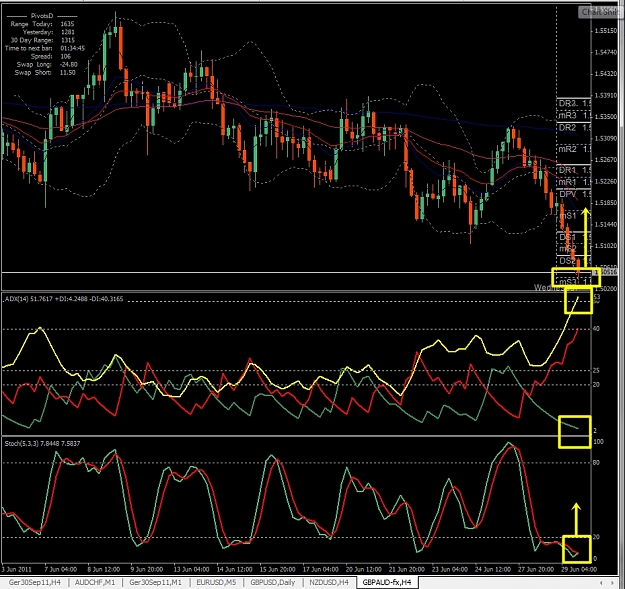
Task: Switch to the EURUSD,M5 chart tab
Action: point(216,582)
